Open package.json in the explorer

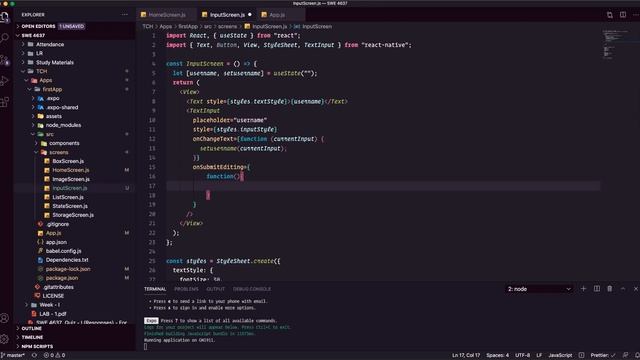pos(62,278)
